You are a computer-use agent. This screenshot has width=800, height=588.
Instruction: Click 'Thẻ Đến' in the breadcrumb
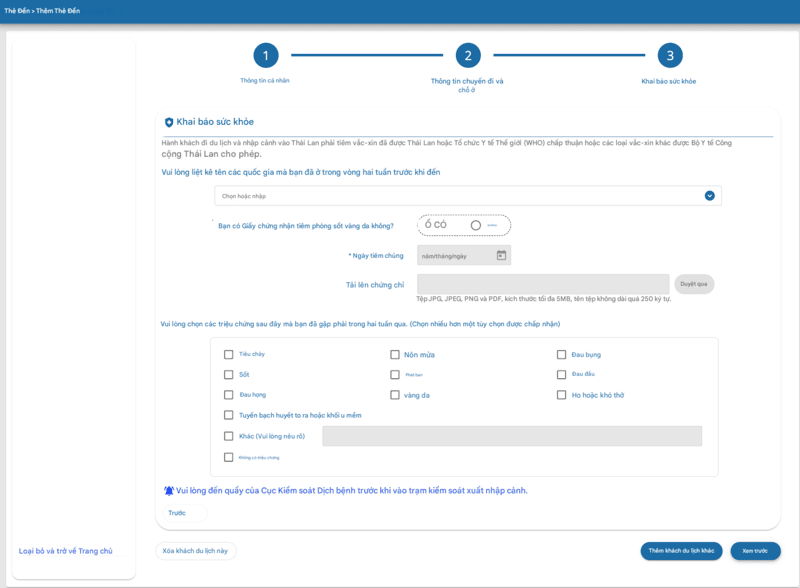pos(16,10)
